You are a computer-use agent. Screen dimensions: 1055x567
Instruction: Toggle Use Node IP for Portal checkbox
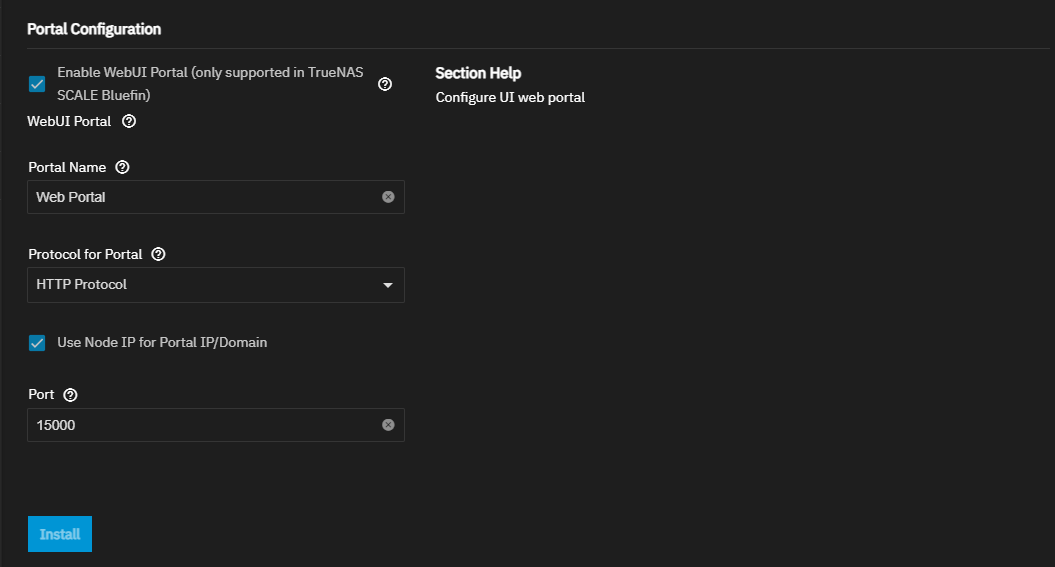pyautogui.click(x=37, y=343)
